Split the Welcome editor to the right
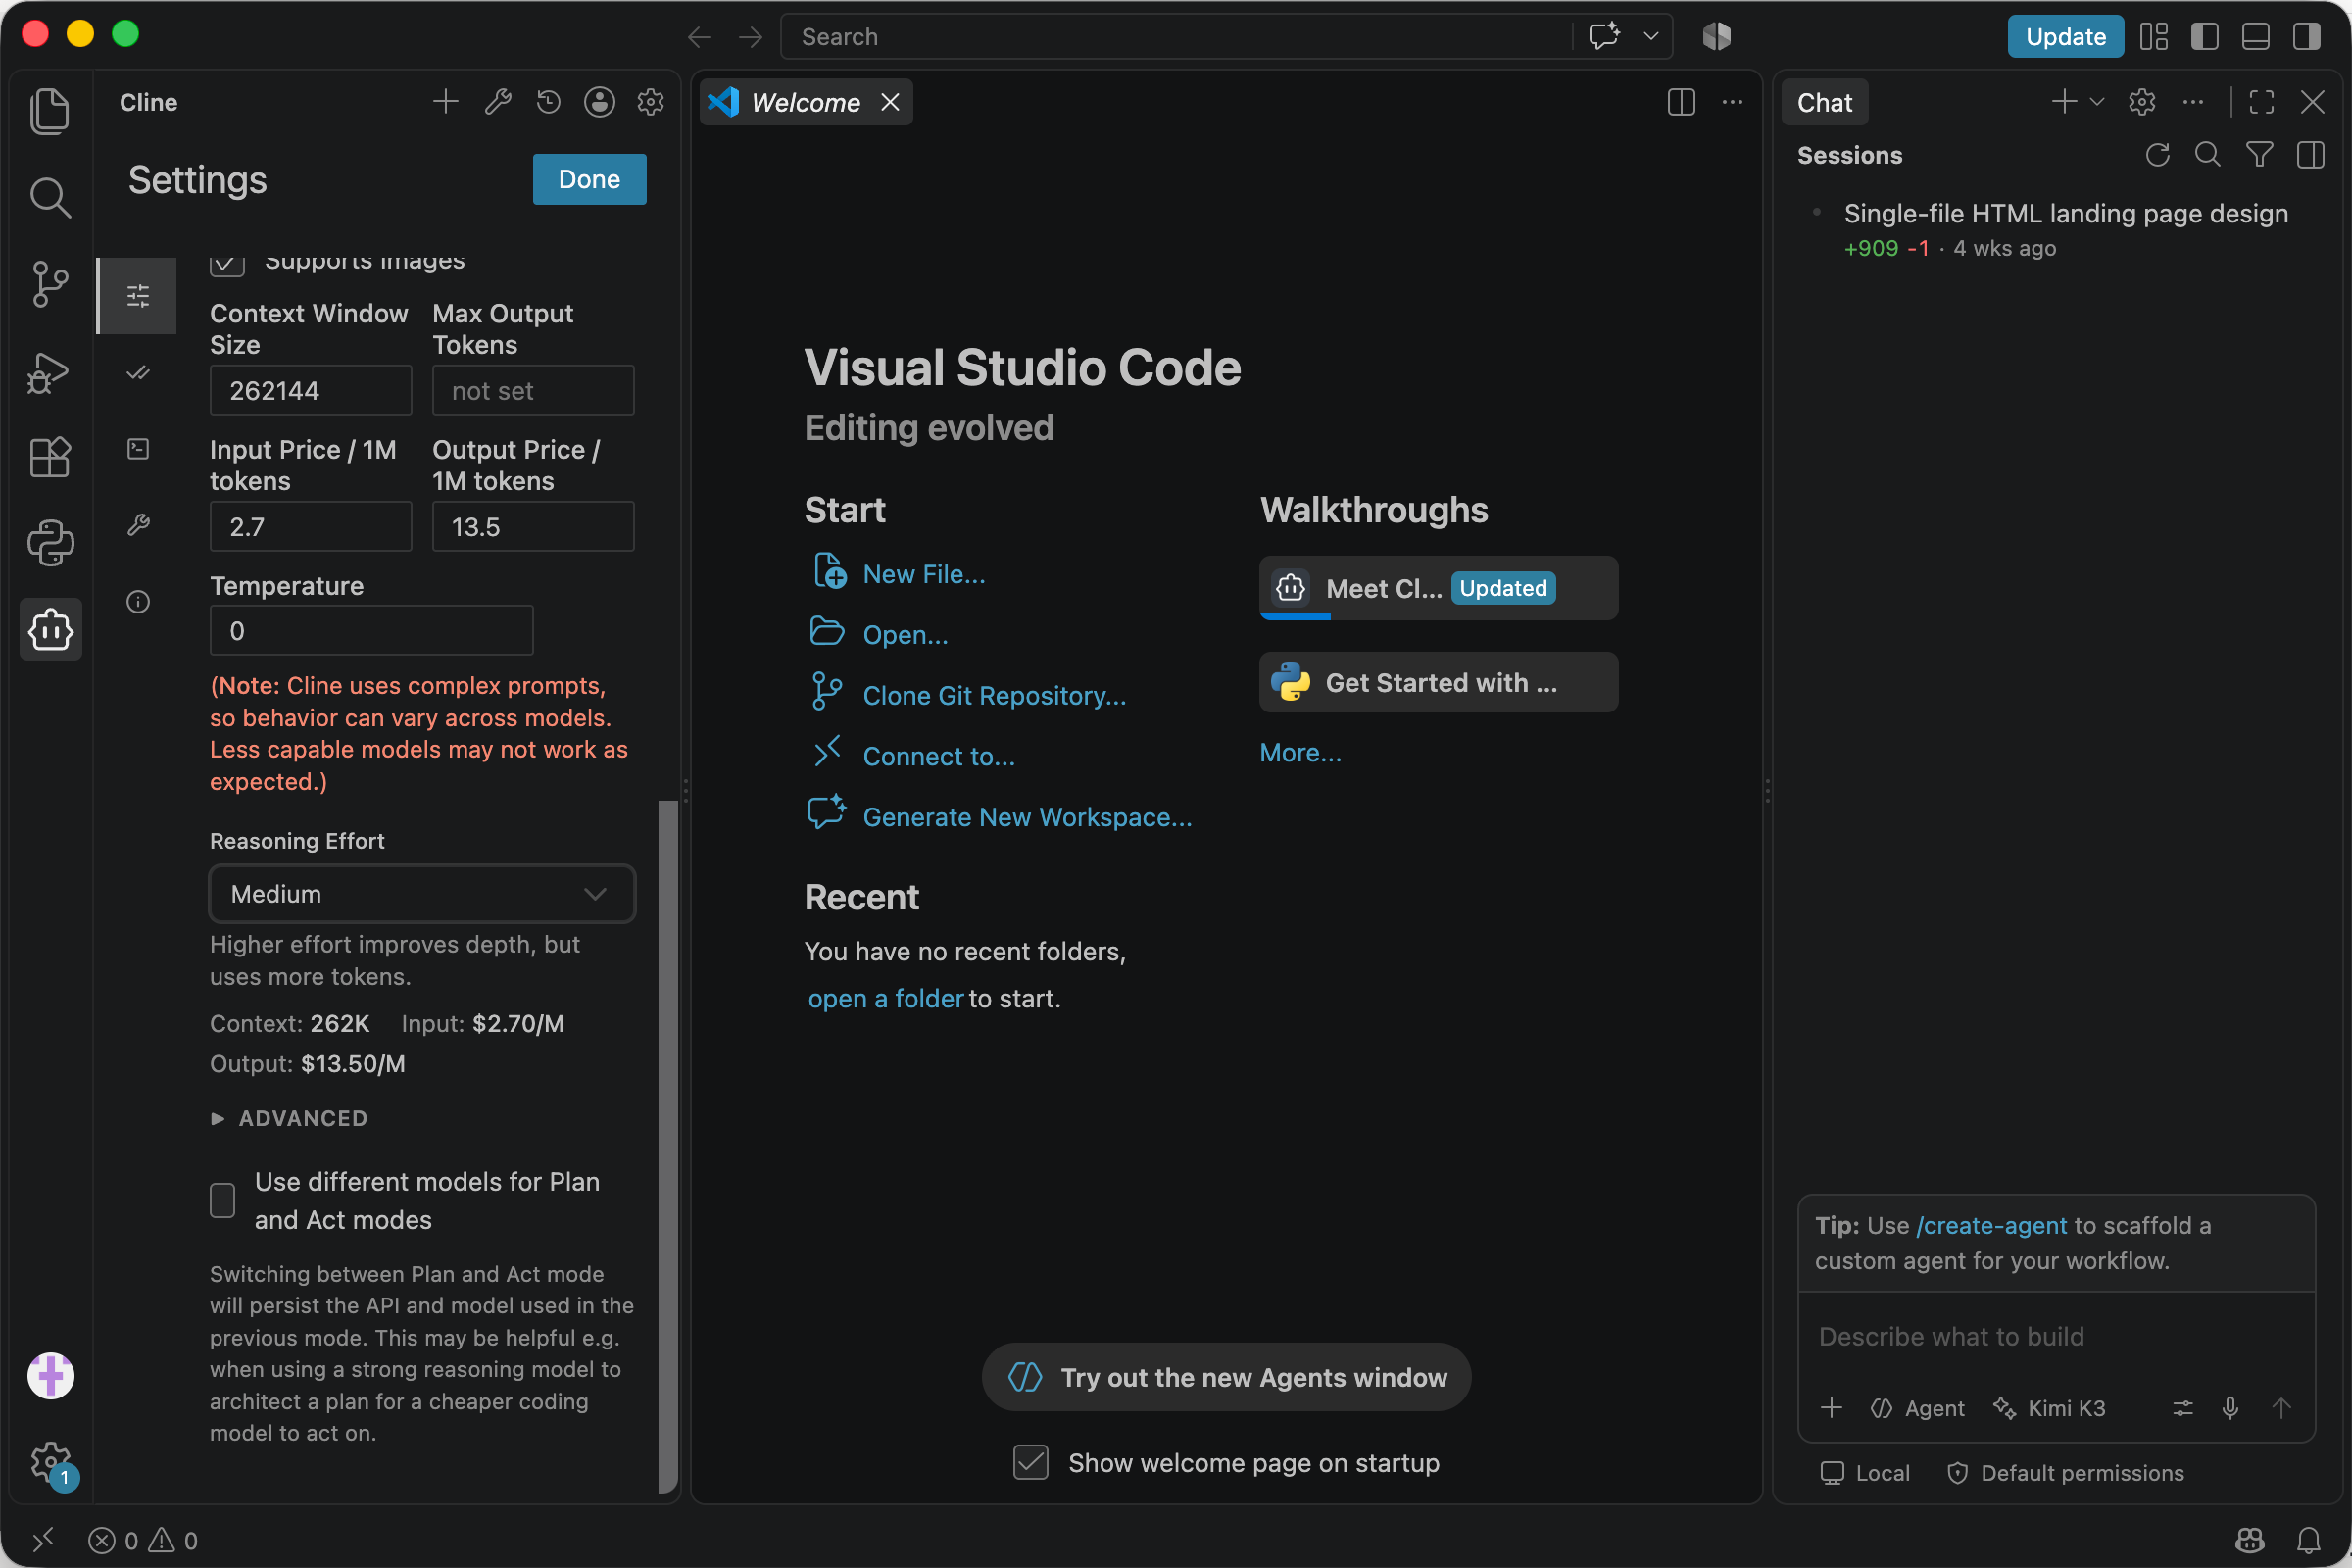Viewport: 2352px width, 1568px height. [1681, 102]
